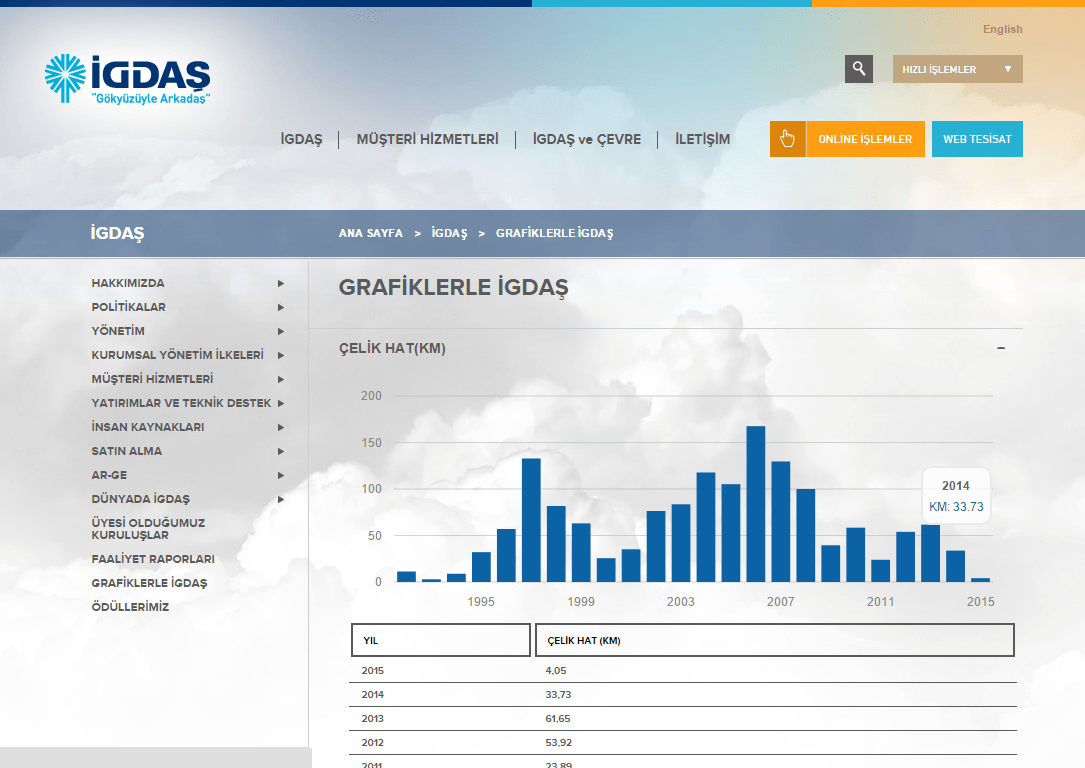Click the IGDAŞ logo

click(x=127, y=79)
